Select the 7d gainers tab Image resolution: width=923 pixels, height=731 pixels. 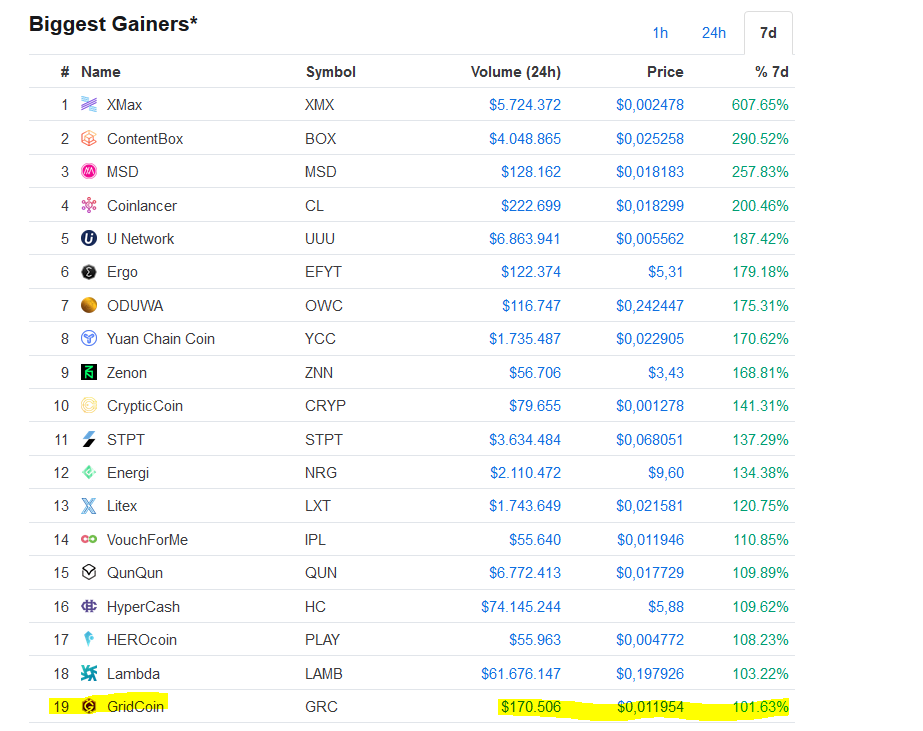[768, 33]
